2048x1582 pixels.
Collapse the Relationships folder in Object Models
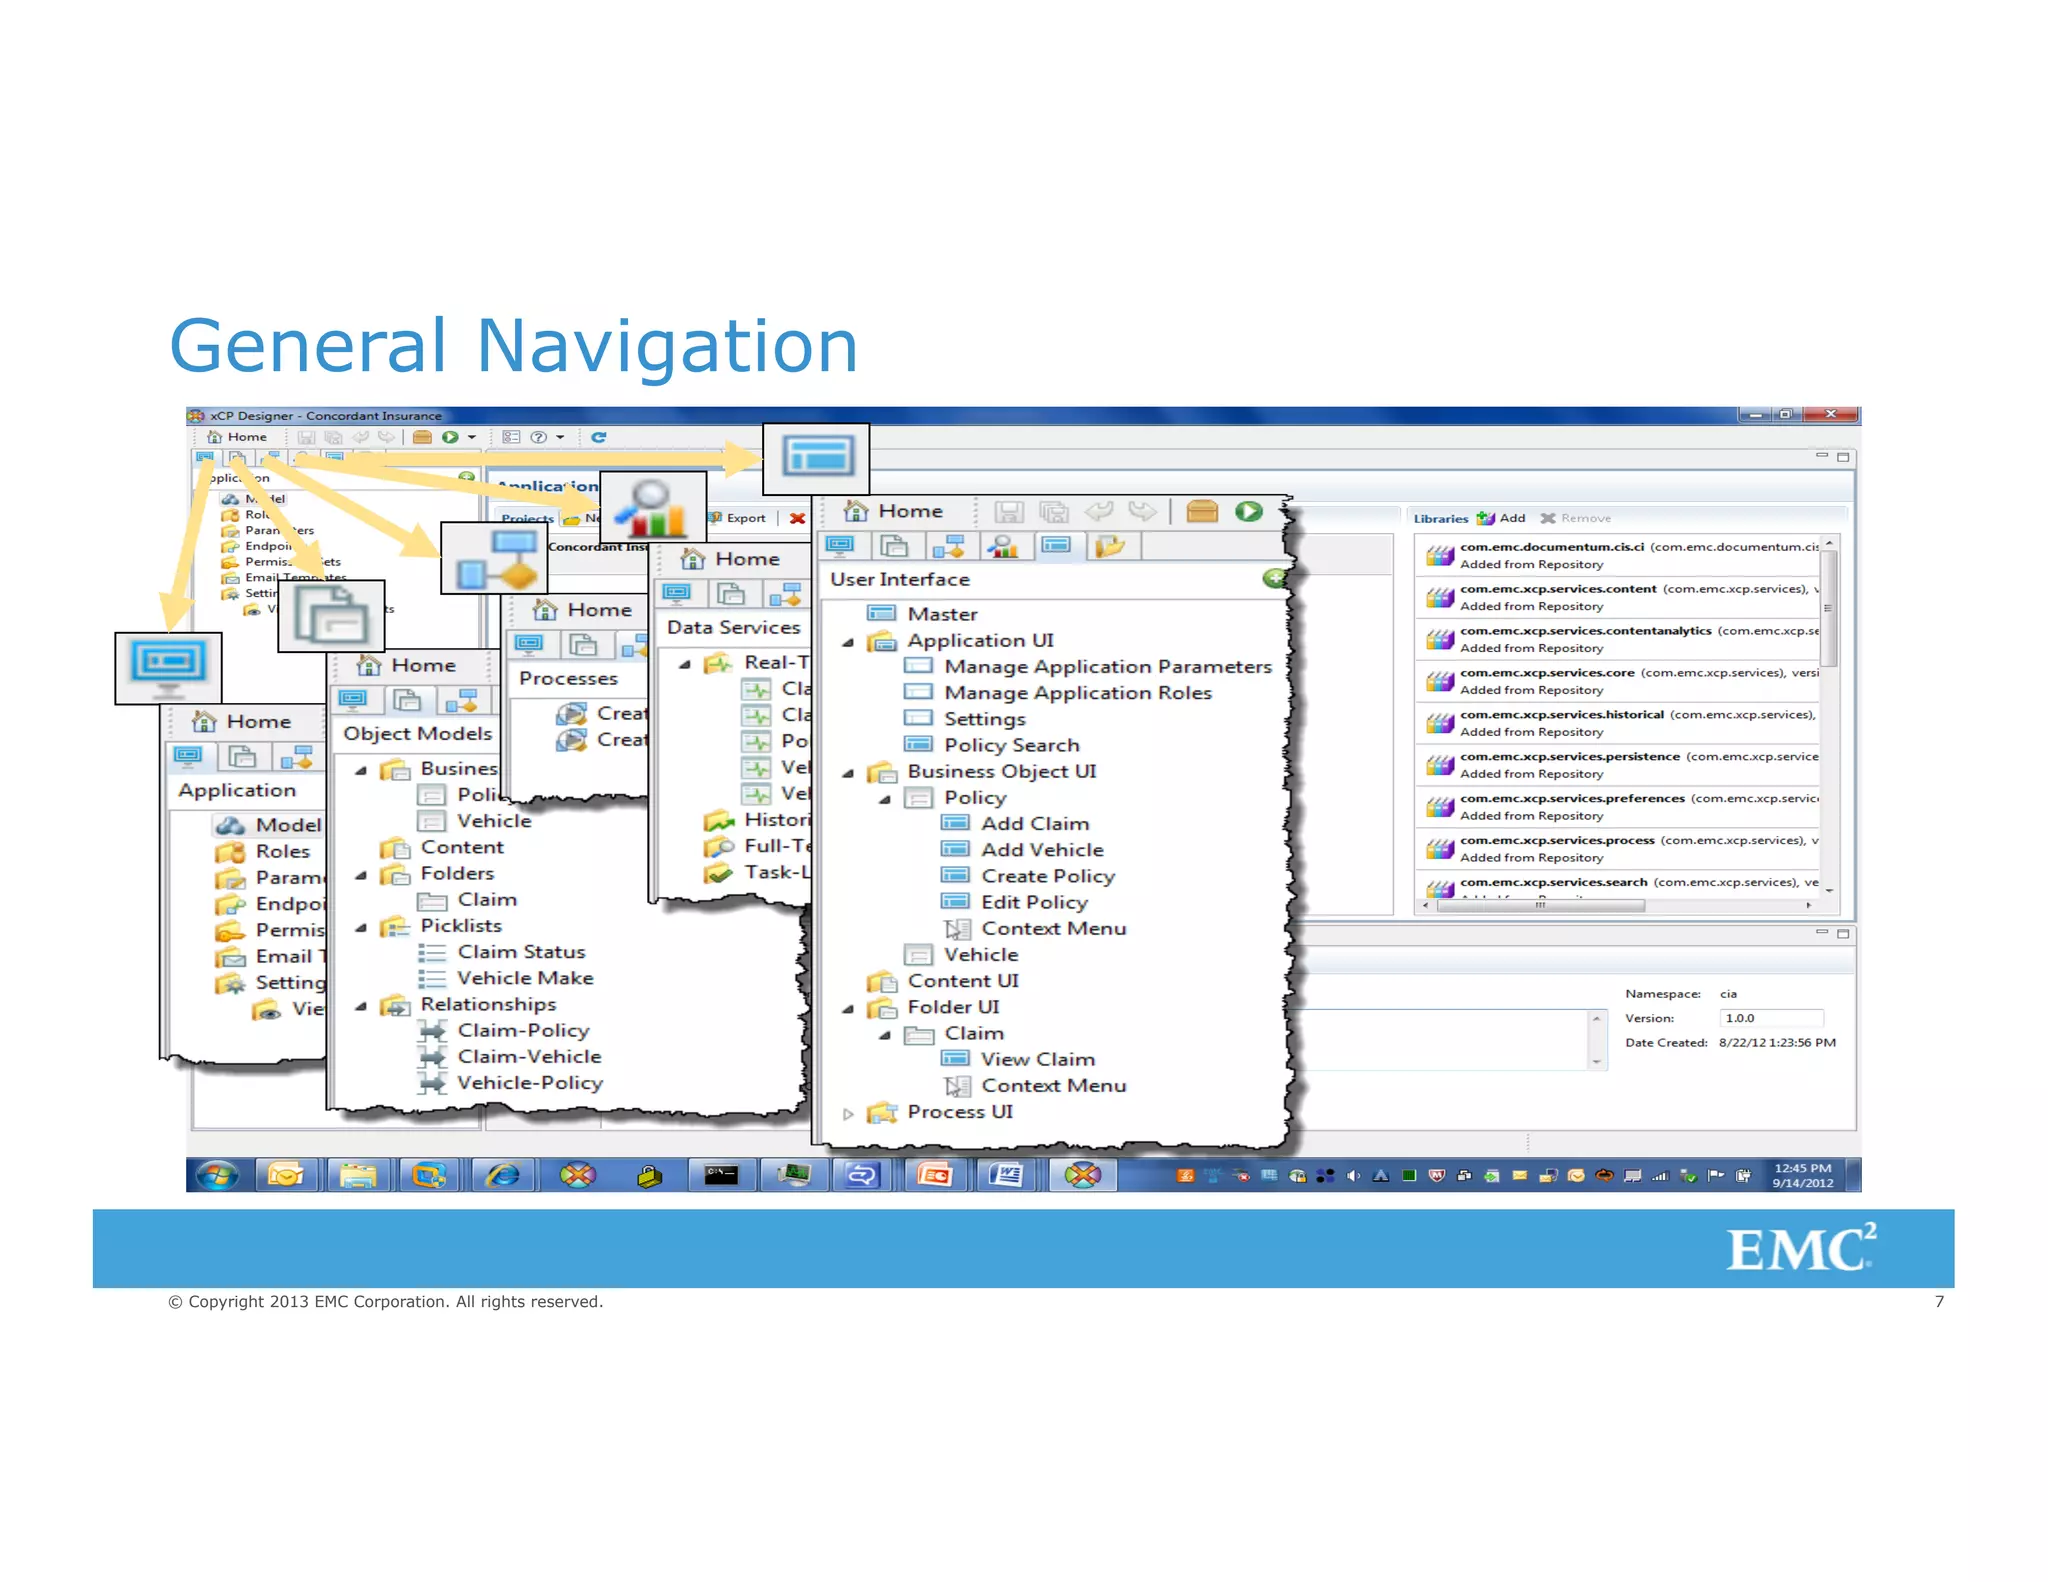point(361,1006)
